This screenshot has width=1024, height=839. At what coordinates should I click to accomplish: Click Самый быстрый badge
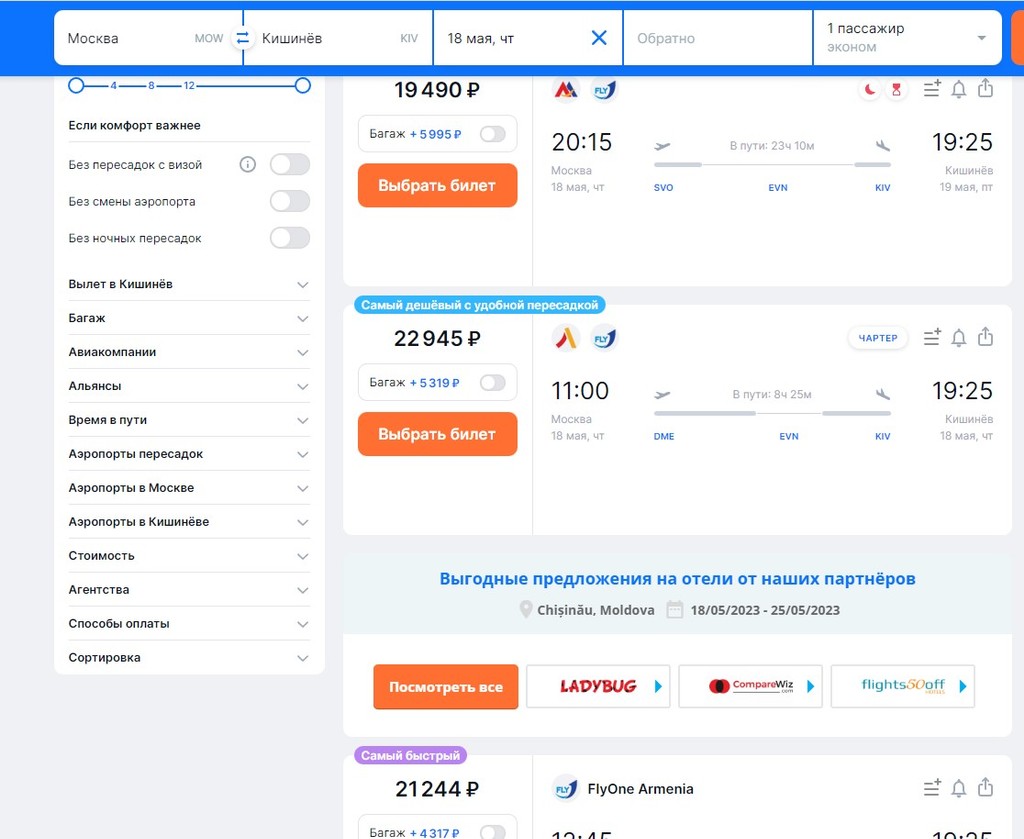tap(410, 755)
